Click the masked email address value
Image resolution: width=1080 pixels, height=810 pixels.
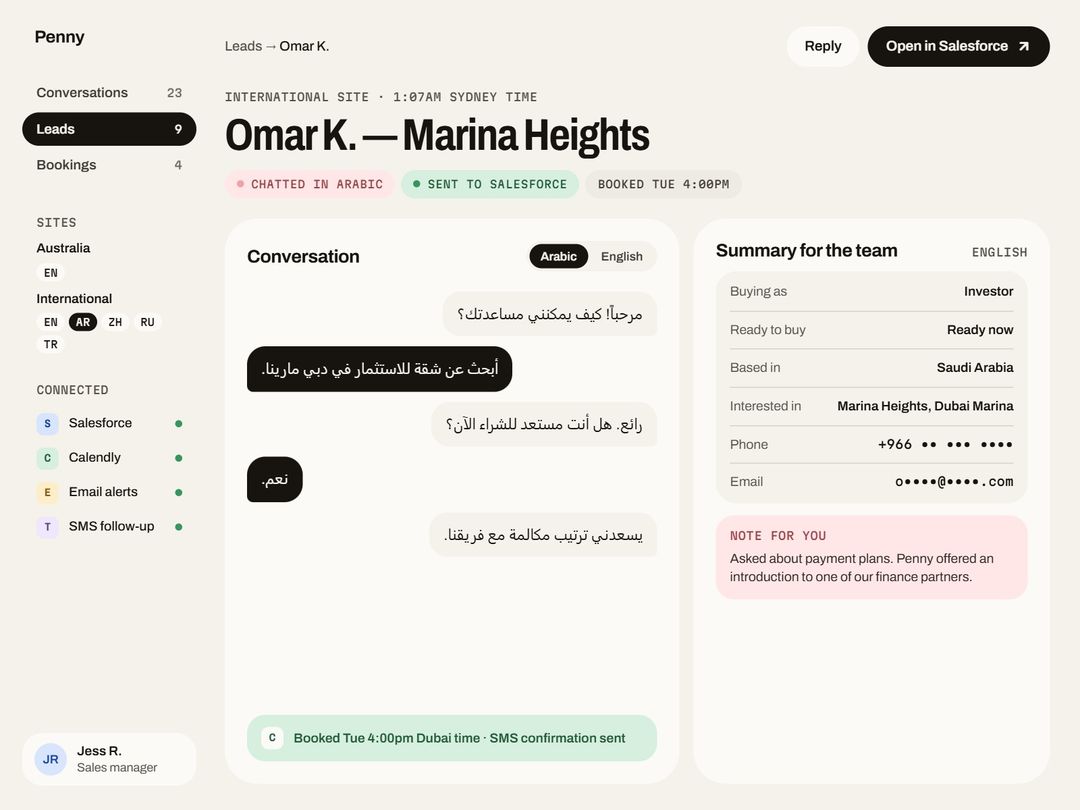954,481
